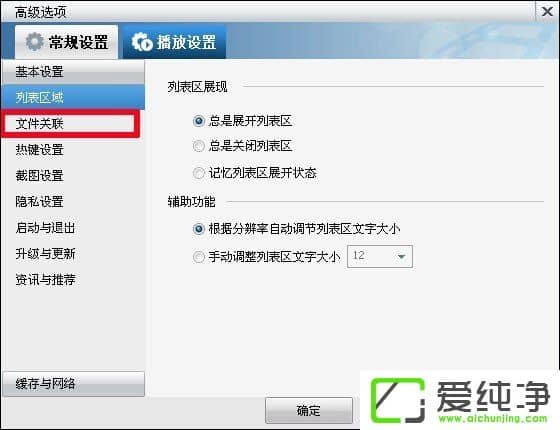Close the 高级选项 dialog with X
Screen dimensions: 560x430
(x=547, y=12)
